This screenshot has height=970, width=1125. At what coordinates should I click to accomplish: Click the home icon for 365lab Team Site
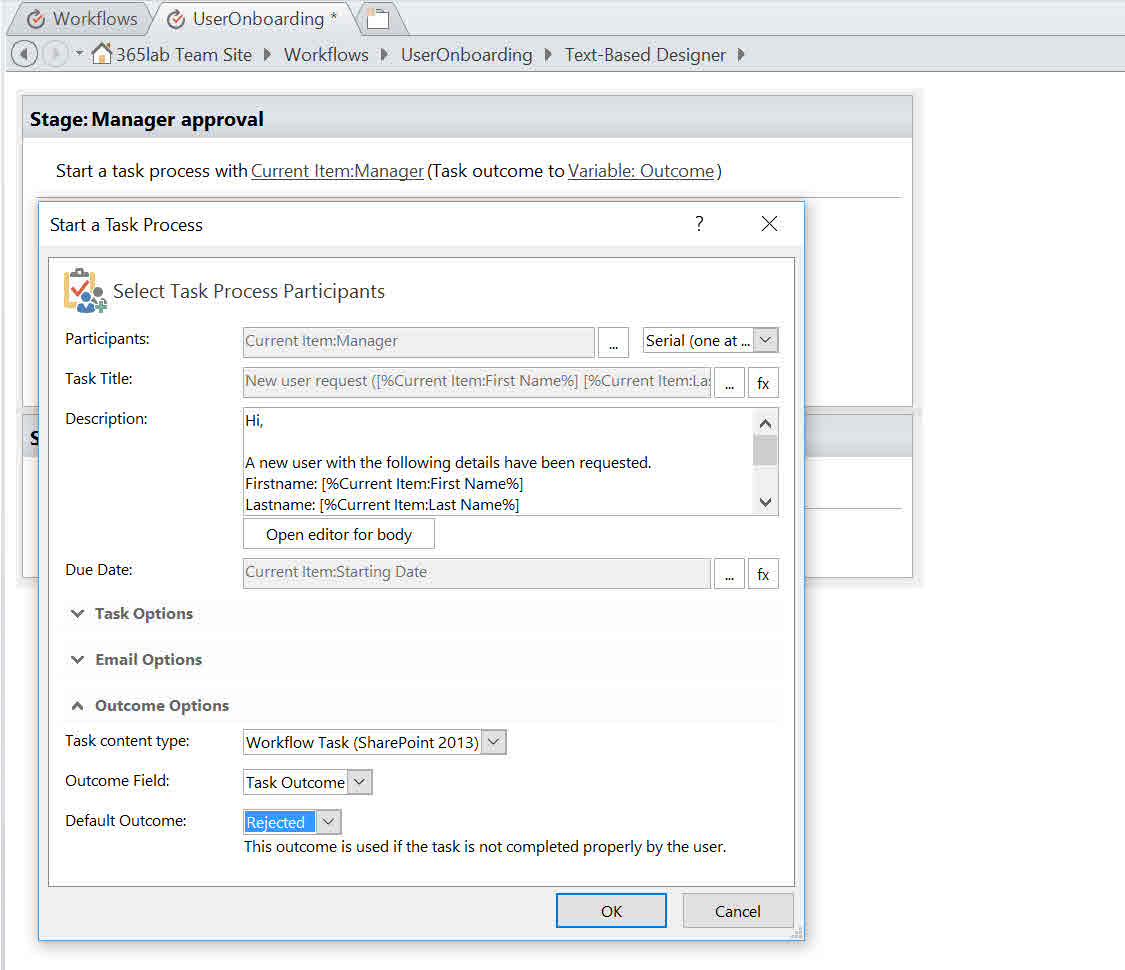tap(101, 54)
